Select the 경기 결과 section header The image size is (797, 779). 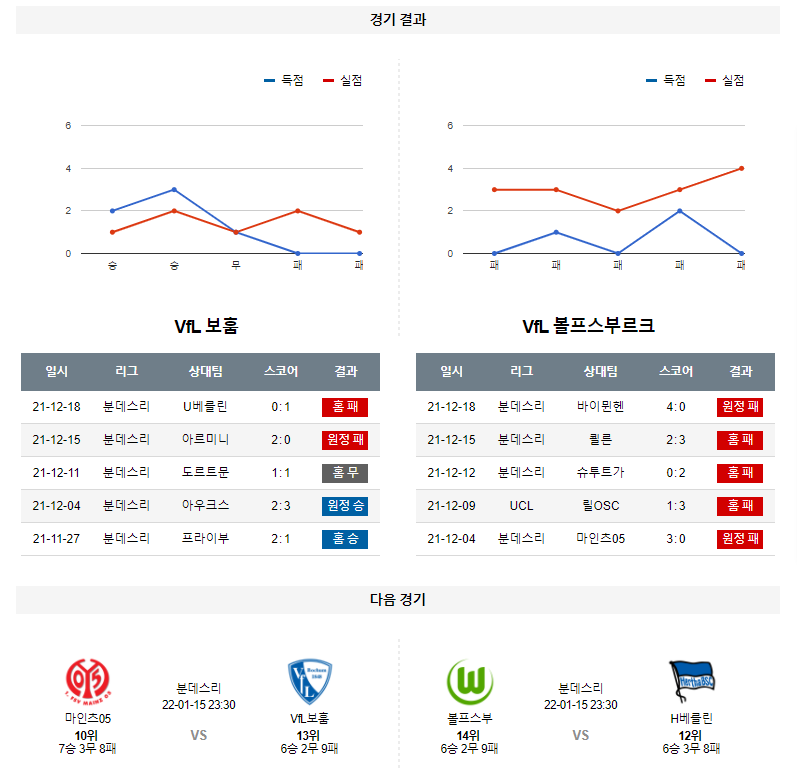pyautogui.click(x=398, y=20)
